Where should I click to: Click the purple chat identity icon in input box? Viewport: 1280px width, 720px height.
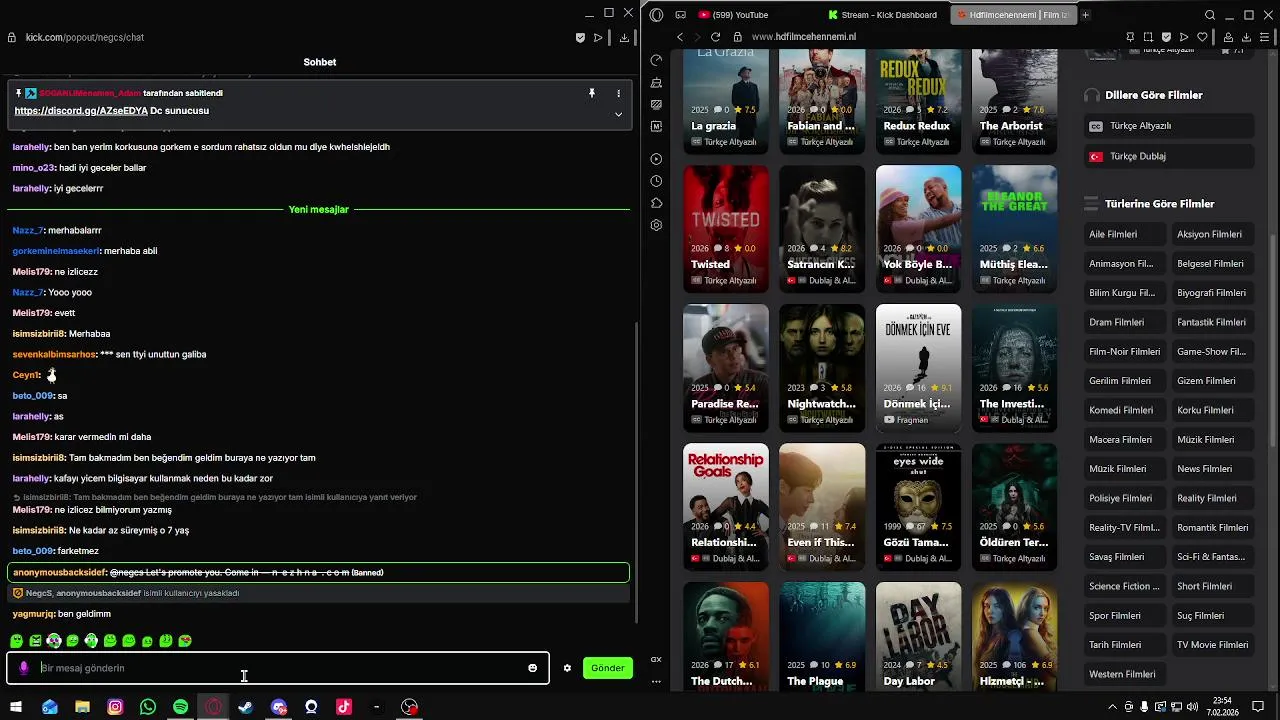click(x=24, y=668)
